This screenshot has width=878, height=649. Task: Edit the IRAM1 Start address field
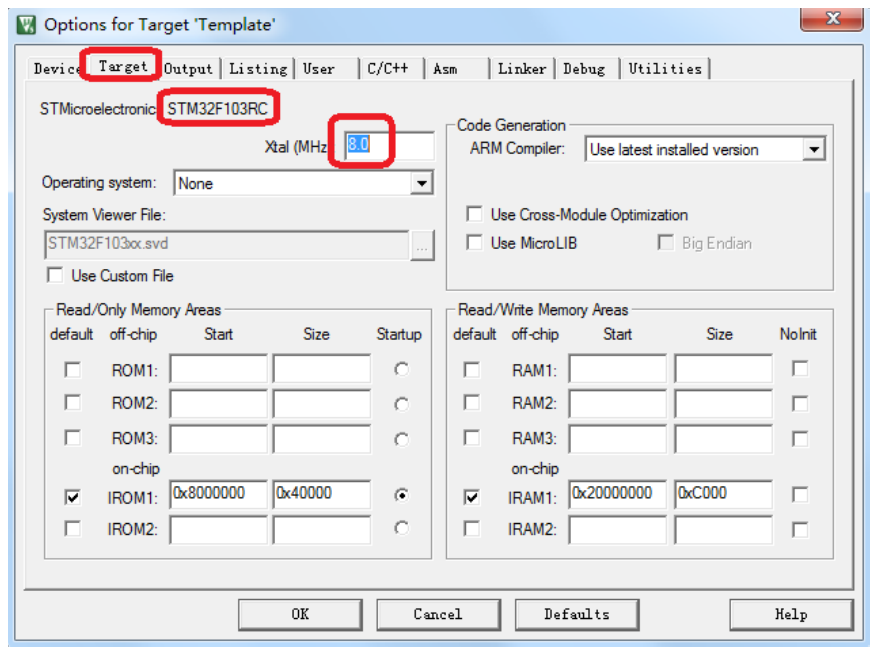click(x=618, y=494)
